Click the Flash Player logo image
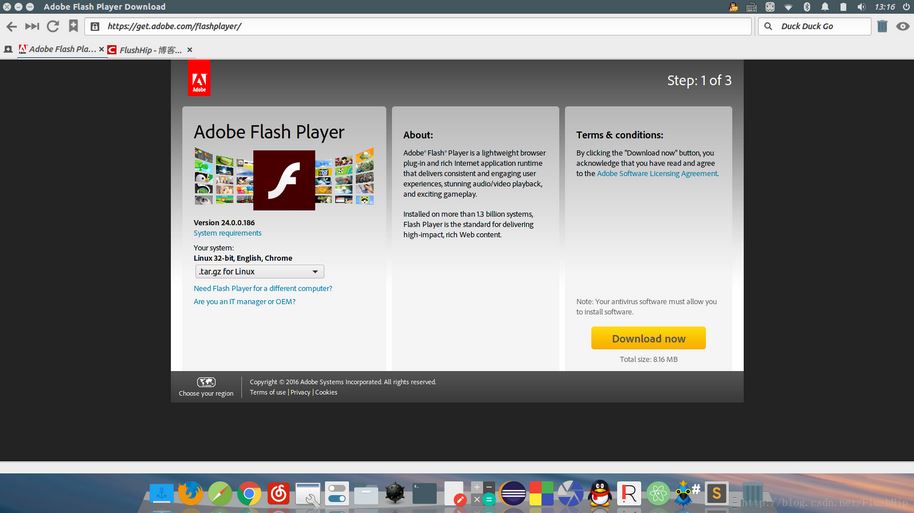This screenshot has width=914, height=513. pos(284,180)
